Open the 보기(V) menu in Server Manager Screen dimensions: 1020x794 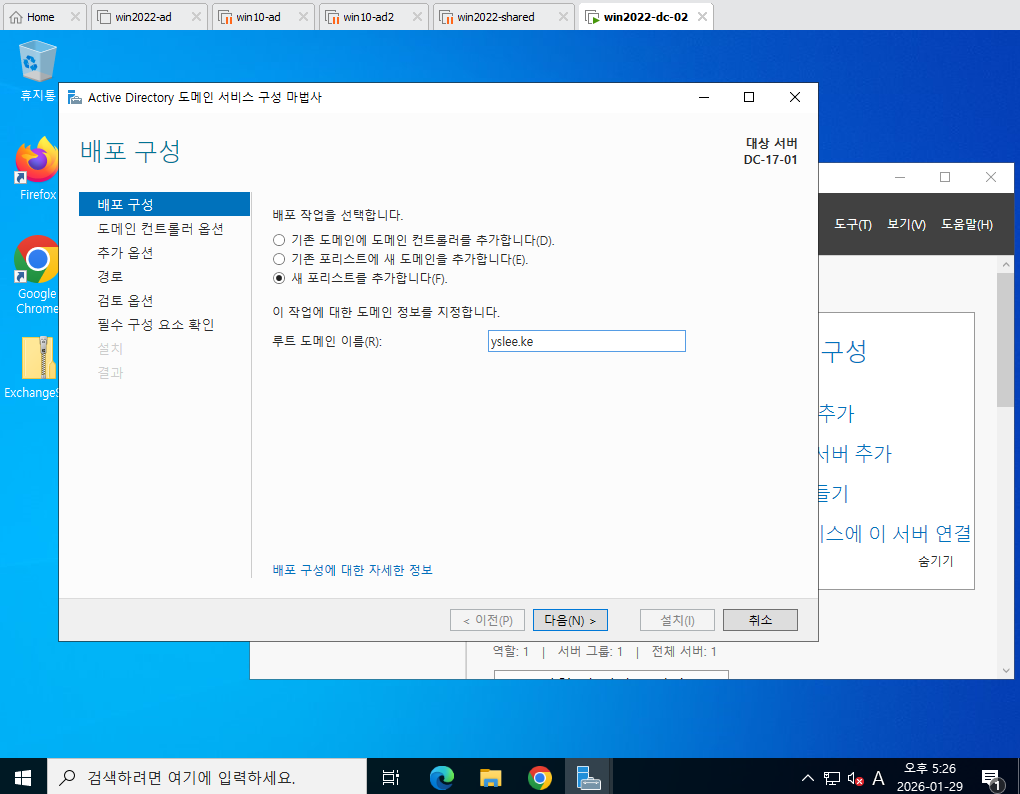(906, 224)
